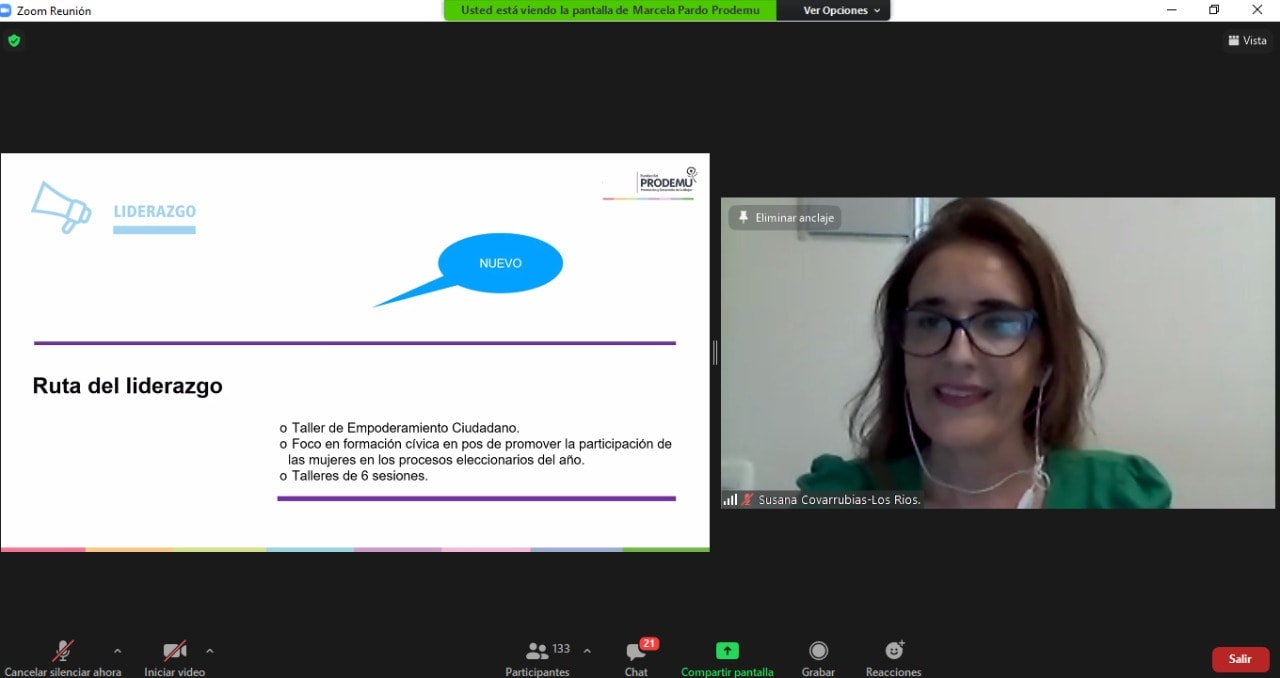Open the Chat panel icon

[636, 653]
